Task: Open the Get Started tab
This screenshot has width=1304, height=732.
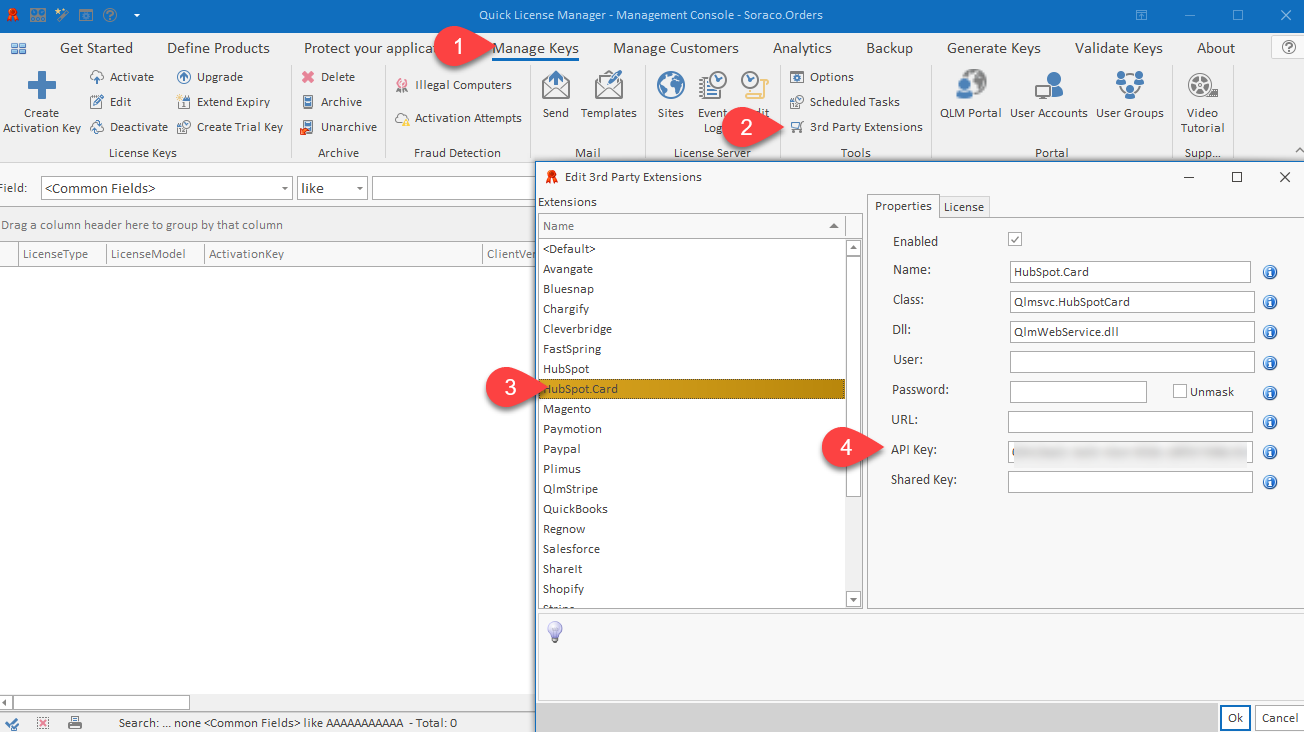Action: (96, 48)
